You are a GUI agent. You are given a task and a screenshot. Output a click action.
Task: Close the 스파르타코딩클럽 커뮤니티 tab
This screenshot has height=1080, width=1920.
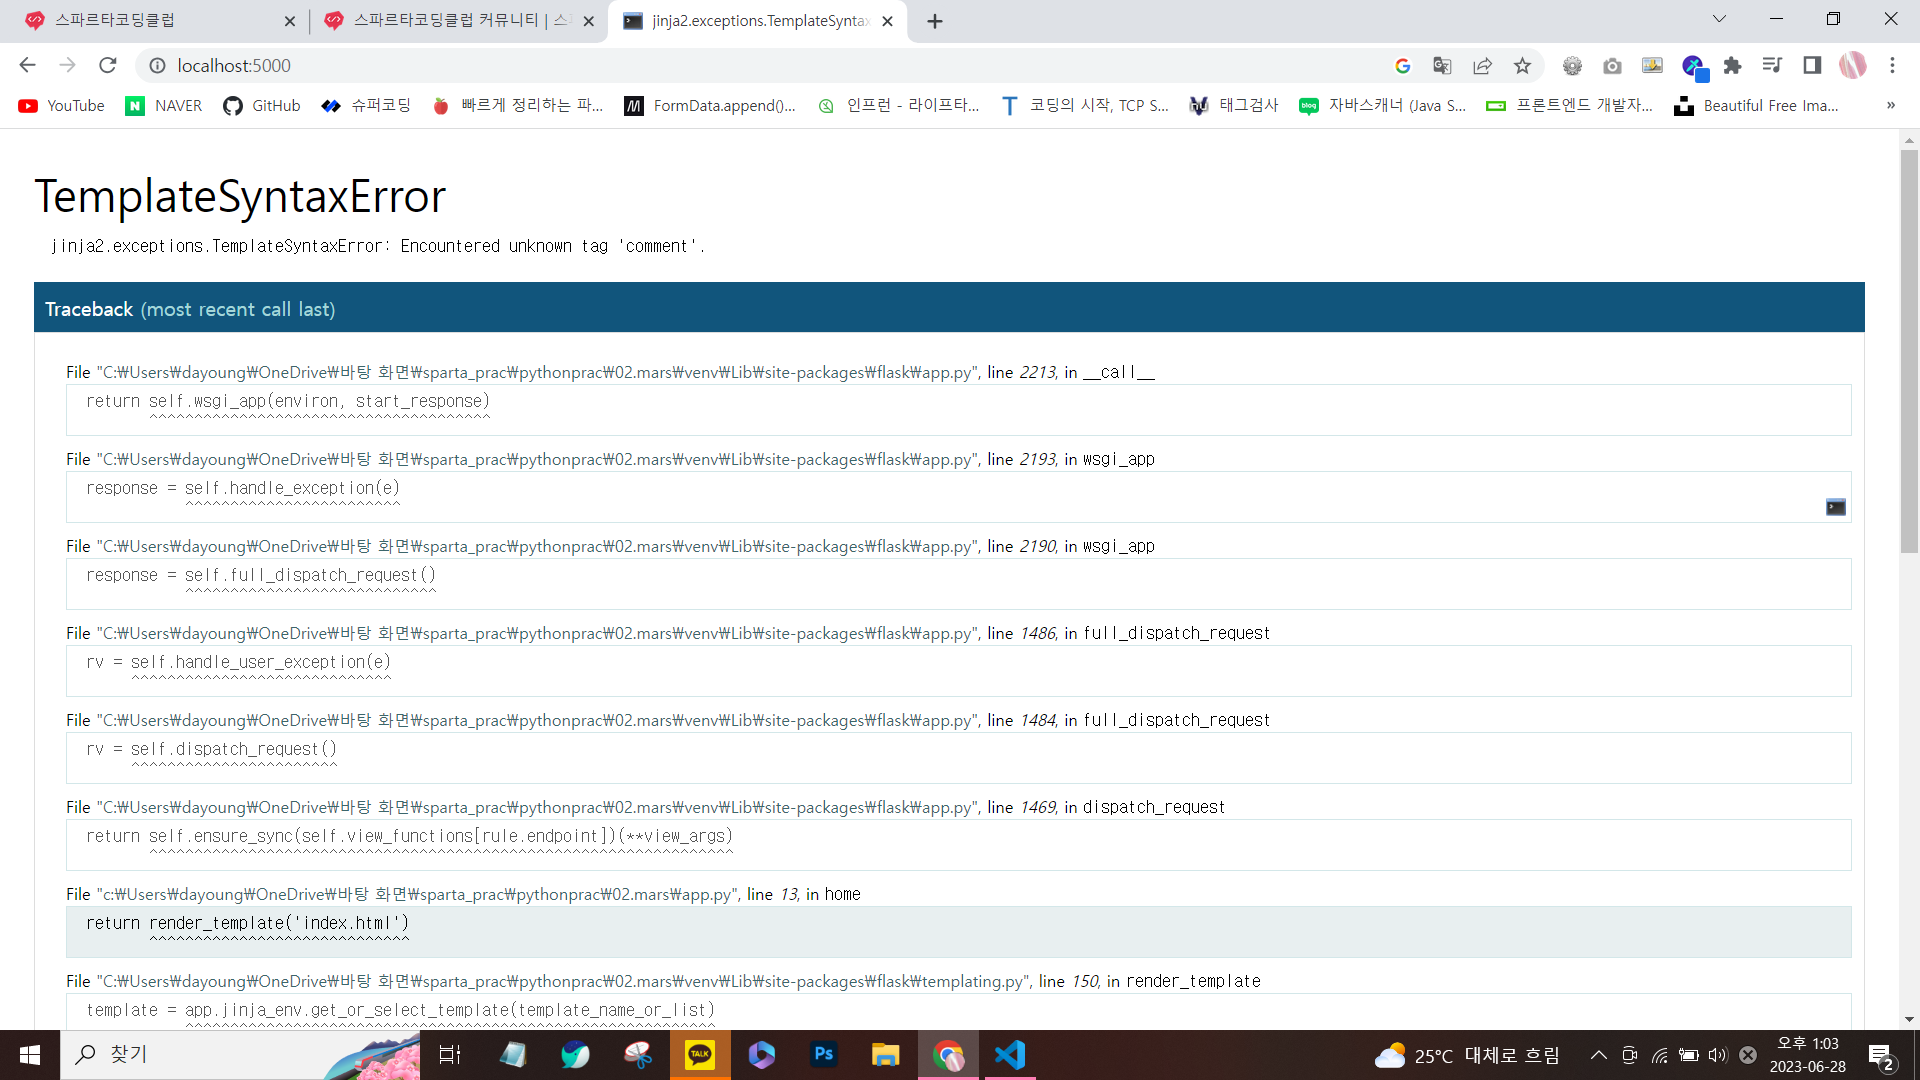(588, 21)
